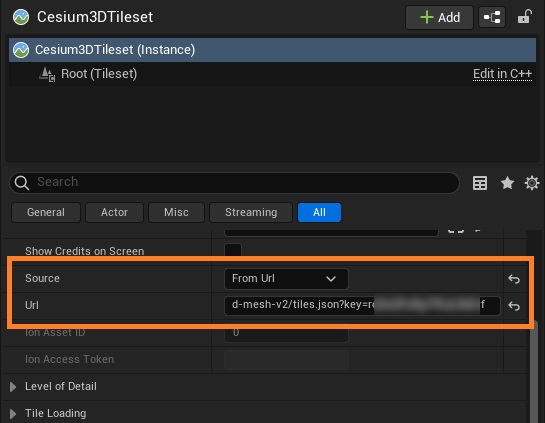Click the Show Credits on Screen label
The image size is (545, 423).
(84, 251)
